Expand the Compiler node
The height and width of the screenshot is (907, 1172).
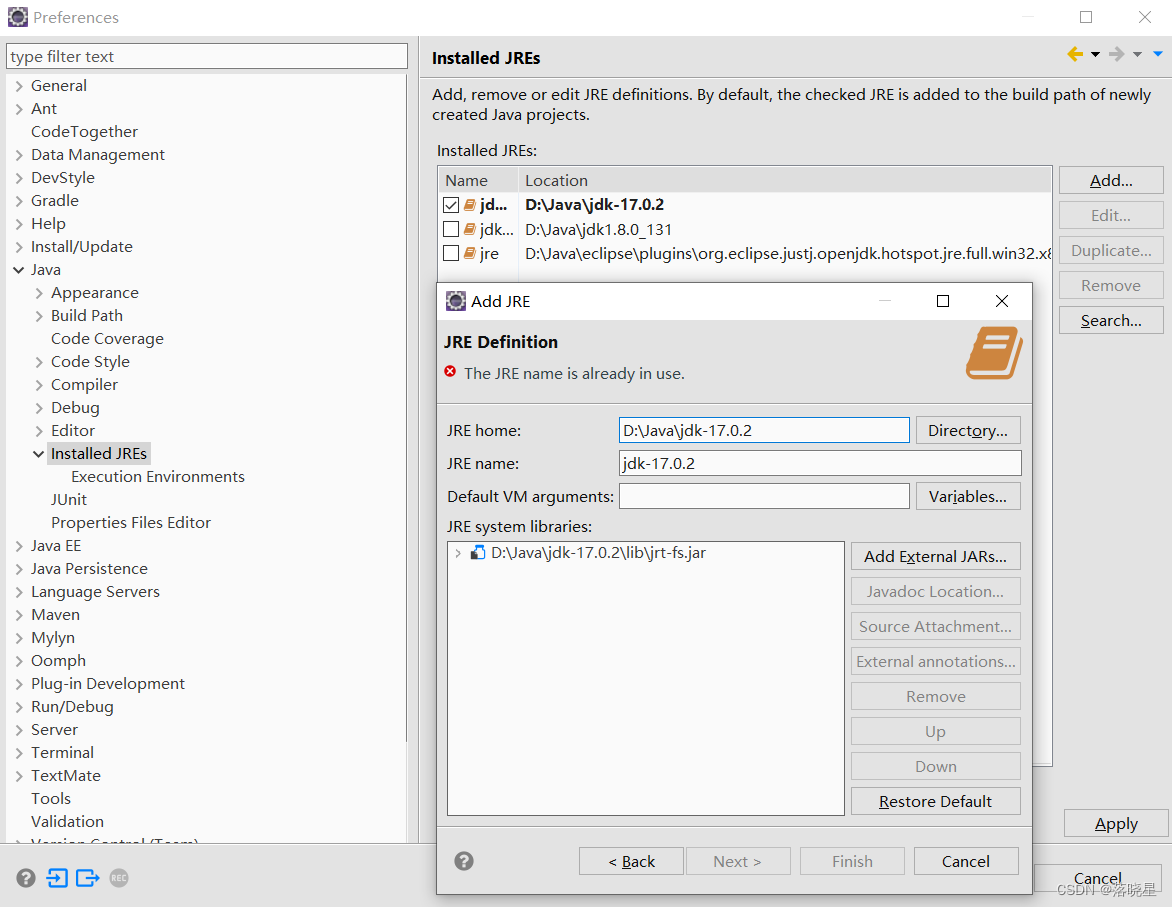[40, 385]
